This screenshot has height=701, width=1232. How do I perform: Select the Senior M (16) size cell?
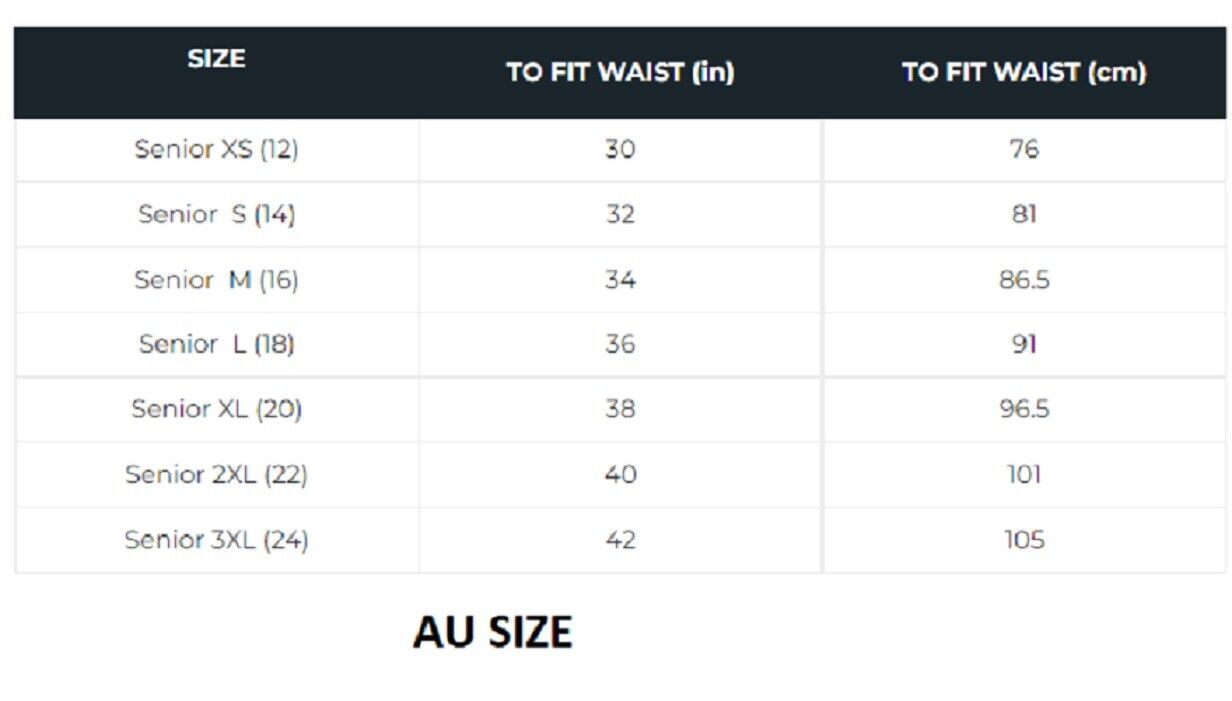(216, 280)
